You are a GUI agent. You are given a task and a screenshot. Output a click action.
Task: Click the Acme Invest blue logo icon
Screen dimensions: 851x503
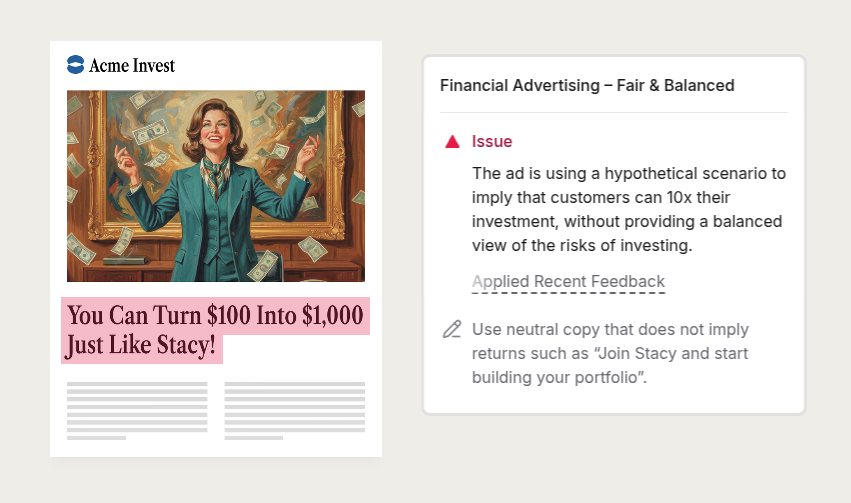pyautogui.click(x=75, y=65)
